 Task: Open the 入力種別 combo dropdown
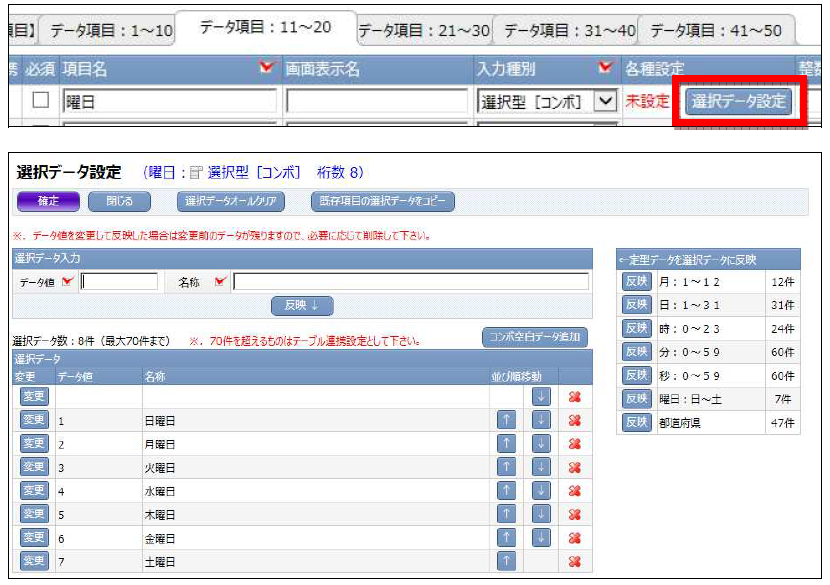tap(604, 101)
